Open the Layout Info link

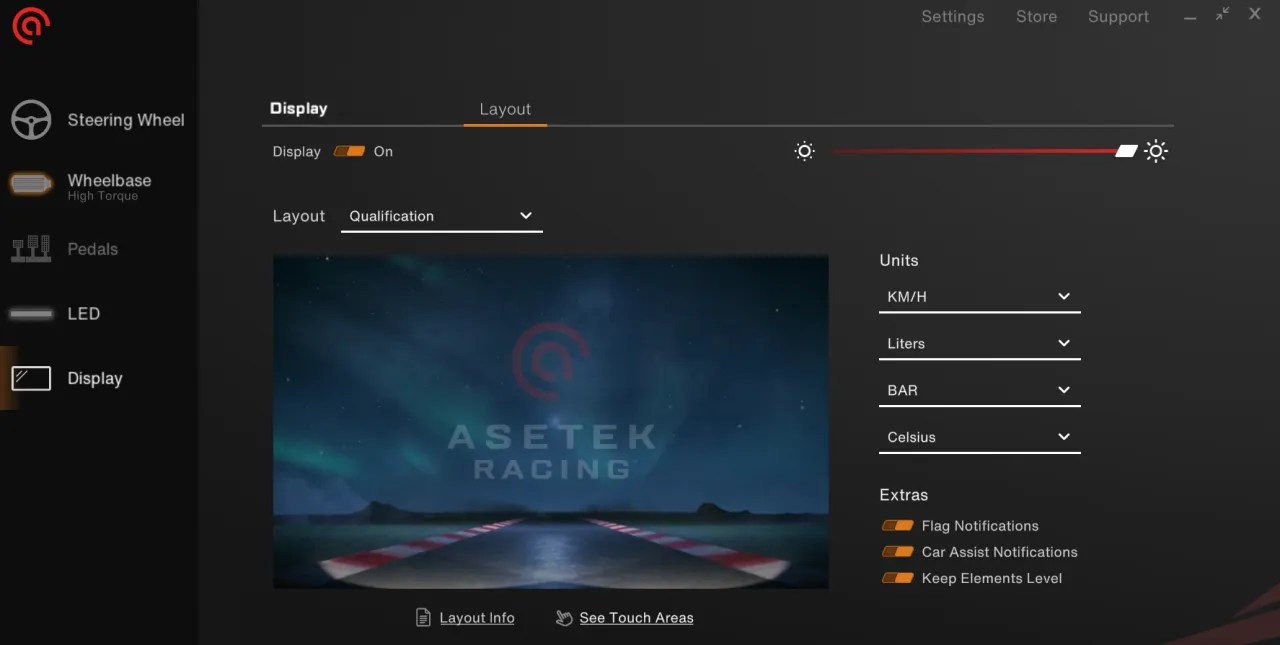tap(477, 618)
